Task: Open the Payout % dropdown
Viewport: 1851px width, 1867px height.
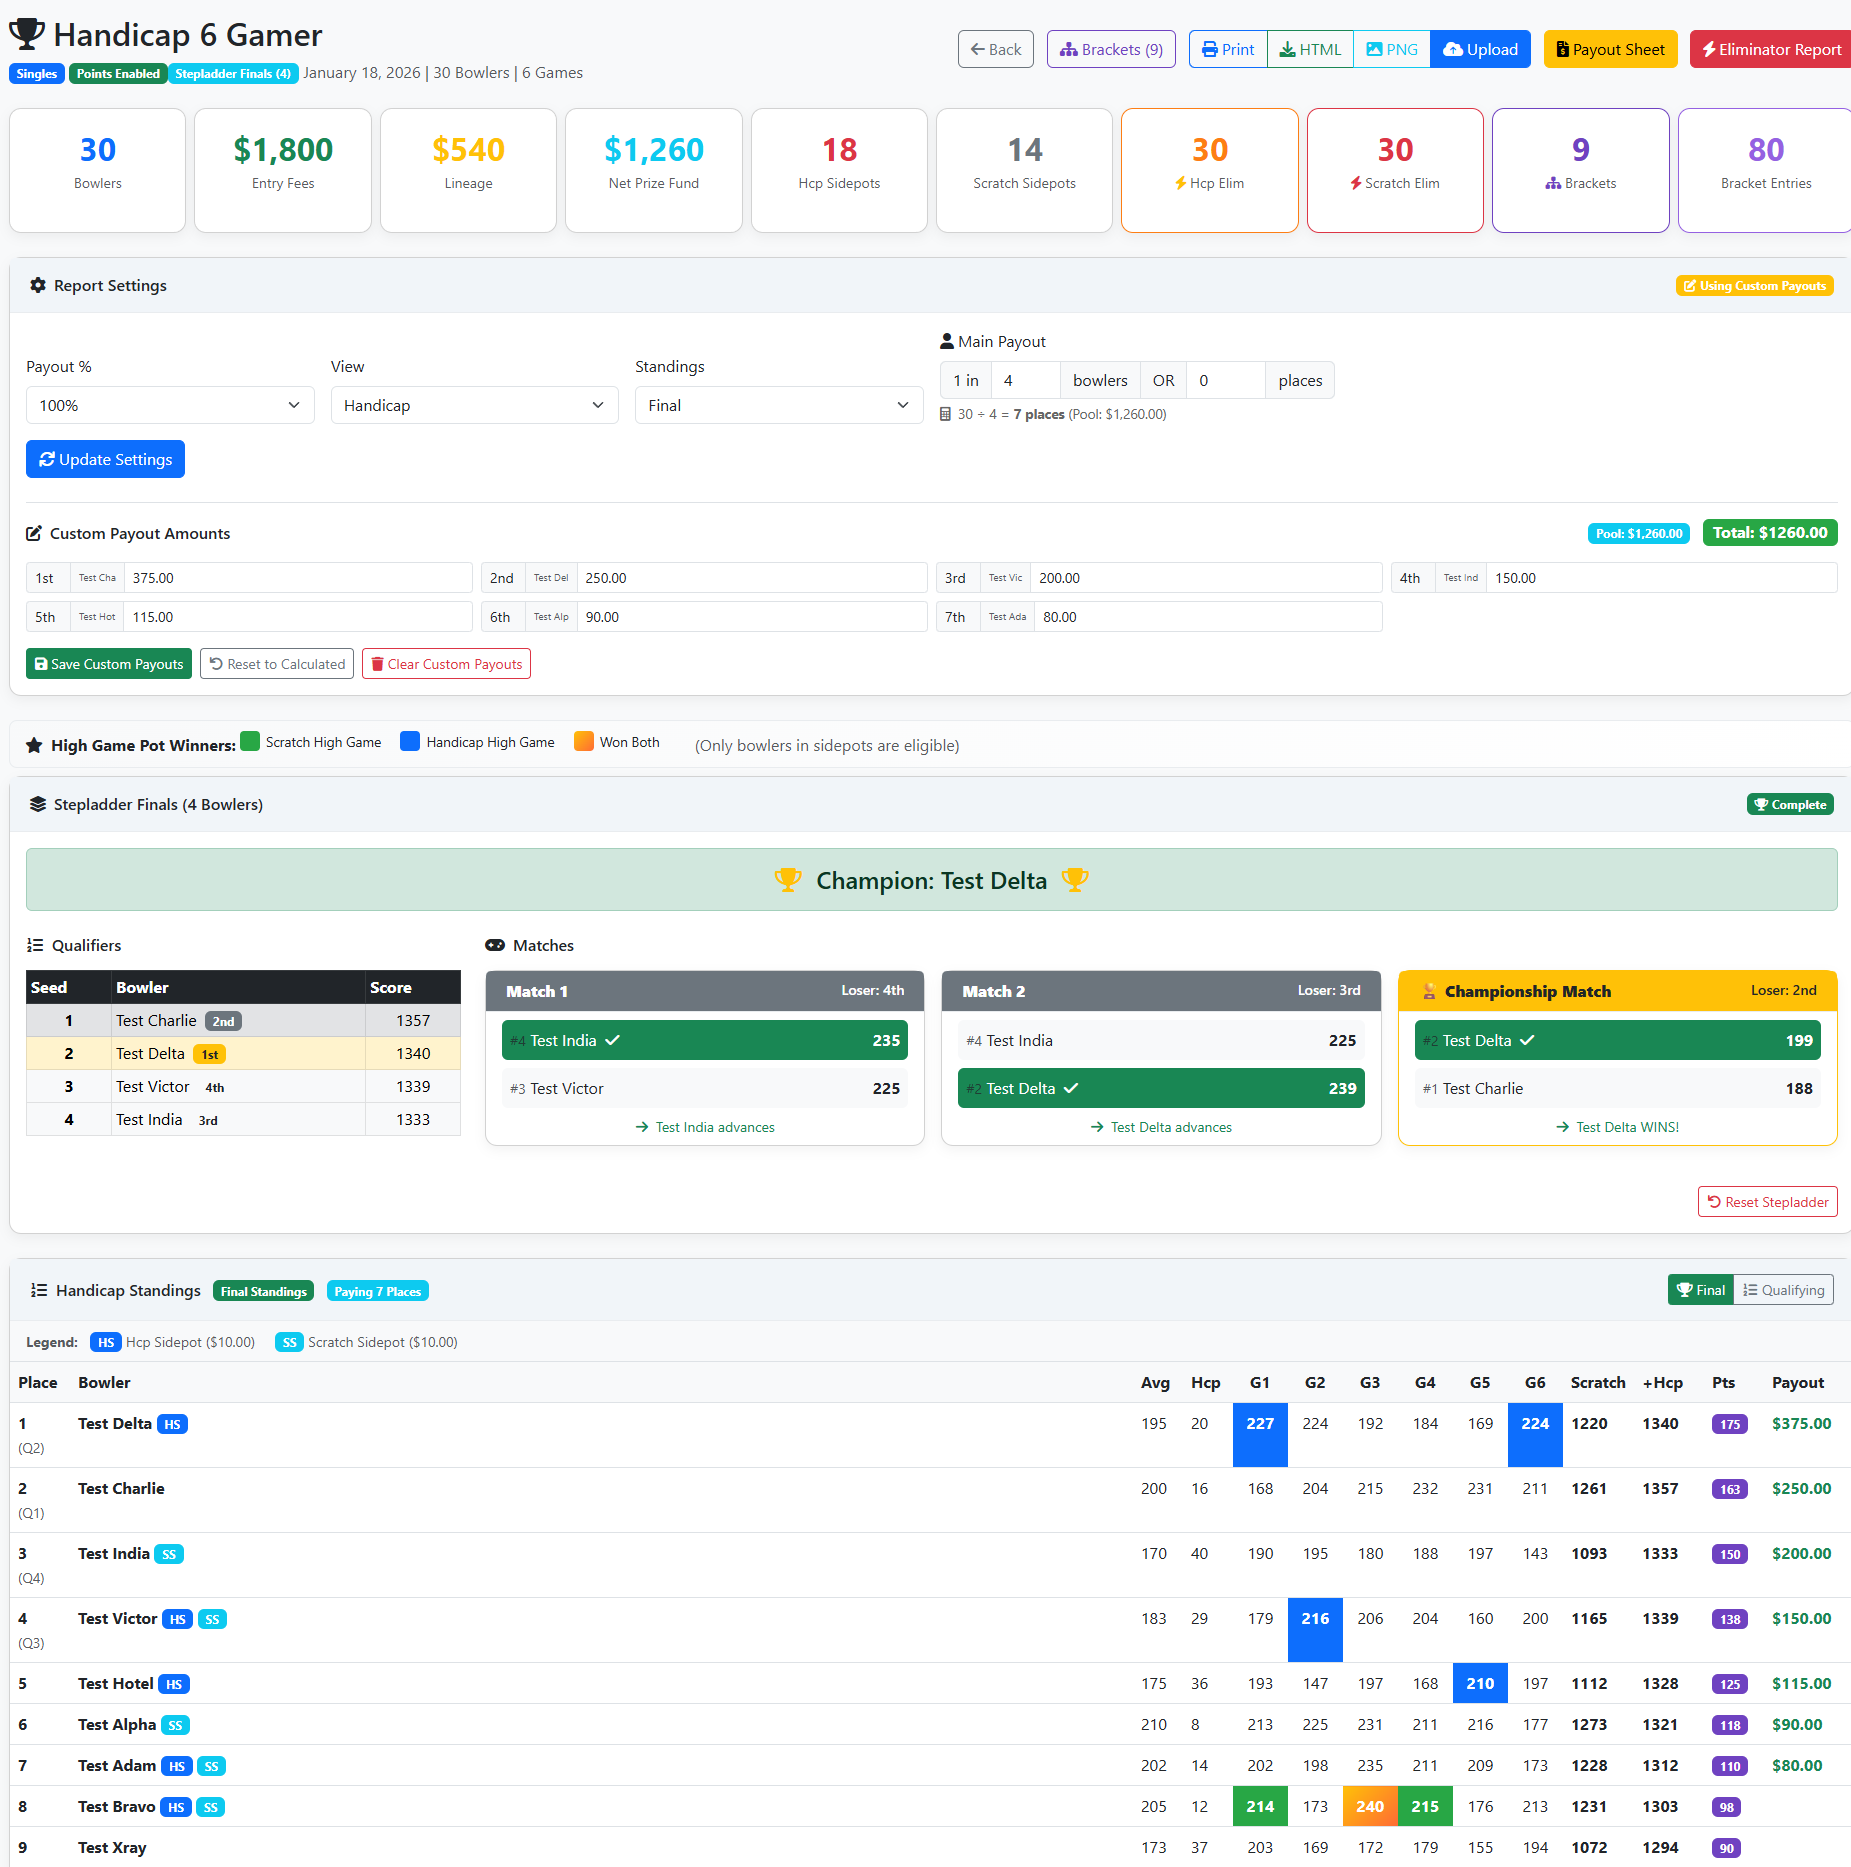Action: pyautogui.click(x=170, y=405)
